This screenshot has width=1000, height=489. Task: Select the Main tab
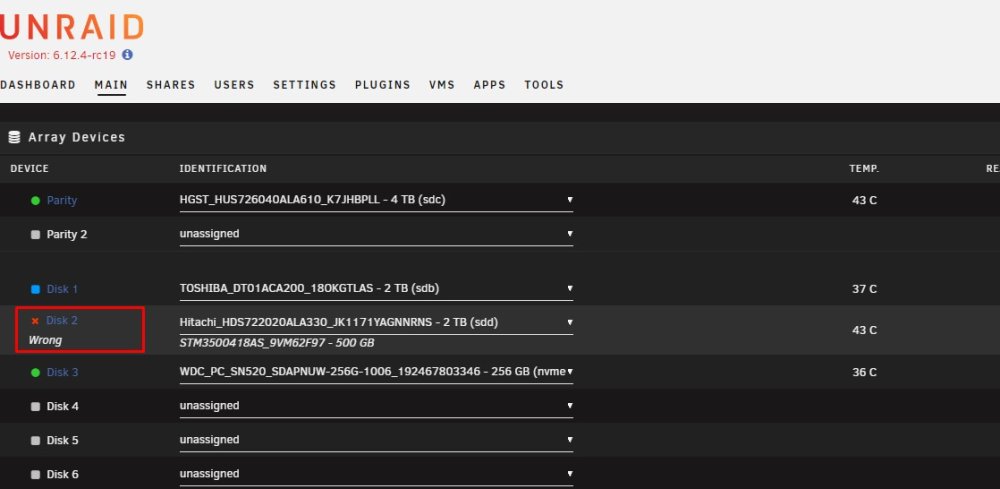tap(111, 85)
